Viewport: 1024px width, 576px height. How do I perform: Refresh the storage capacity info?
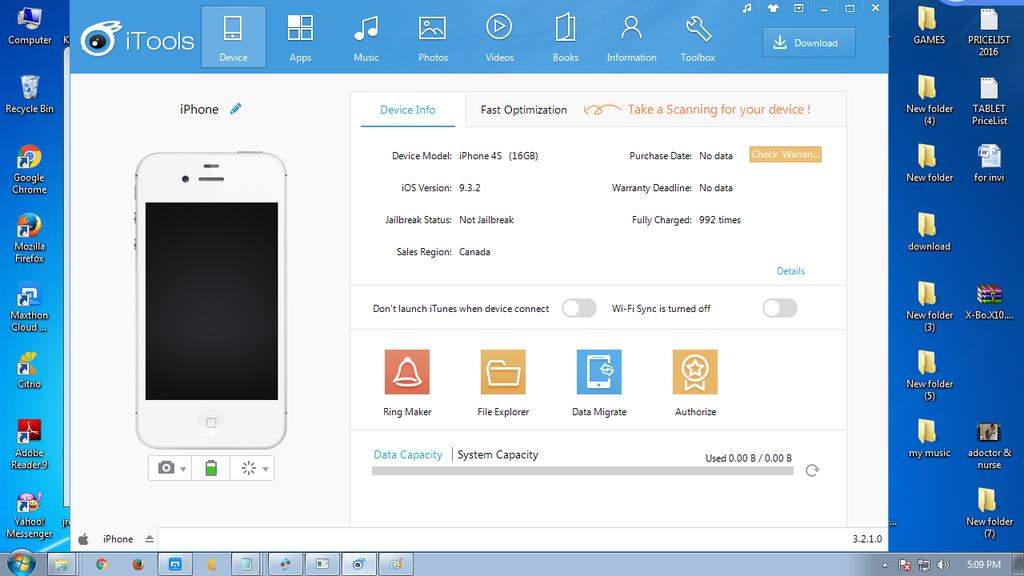pos(812,470)
